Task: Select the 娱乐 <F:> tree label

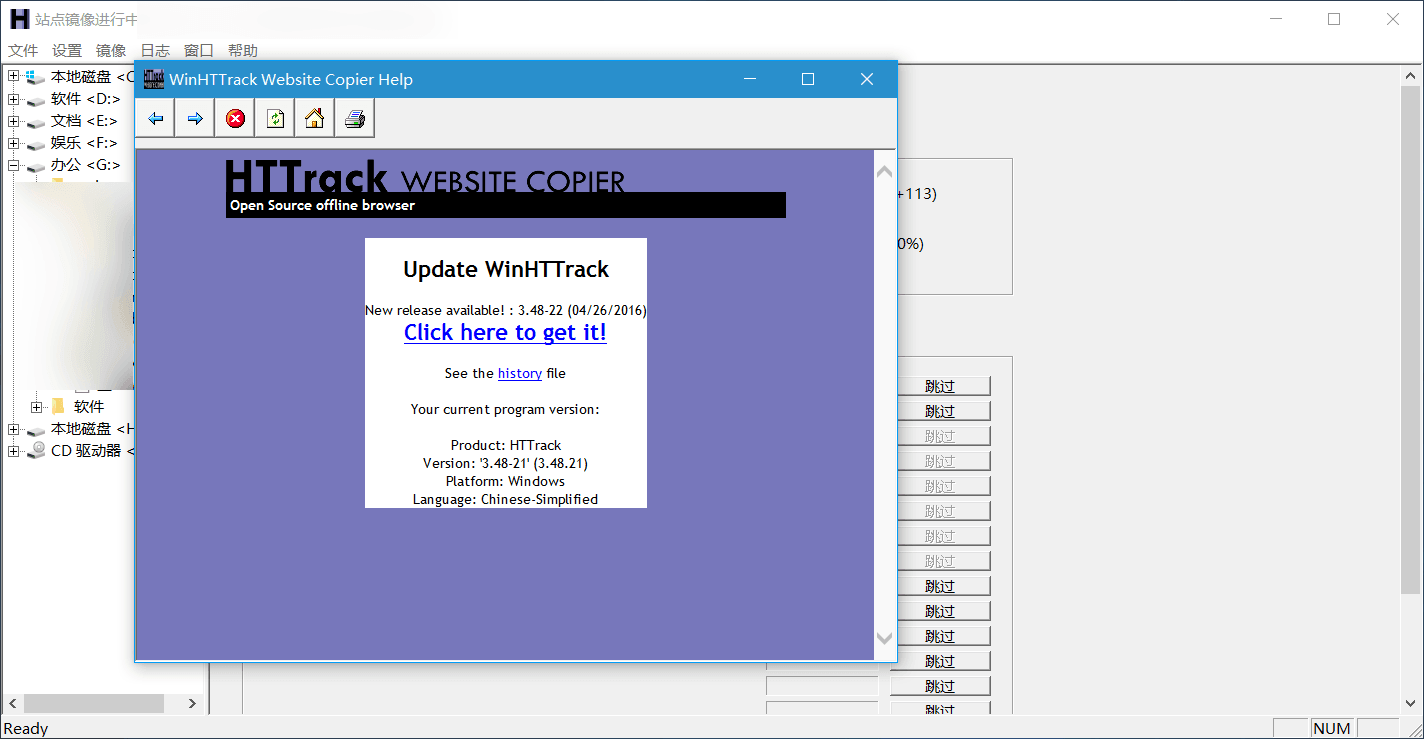Action: coord(85,143)
